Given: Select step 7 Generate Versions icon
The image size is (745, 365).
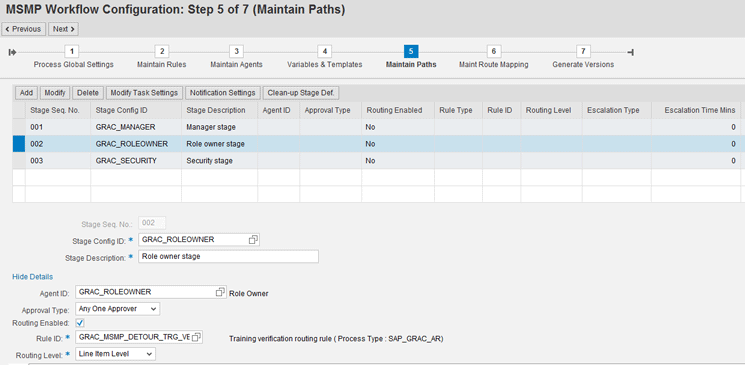Looking at the screenshot, I should (x=583, y=51).
